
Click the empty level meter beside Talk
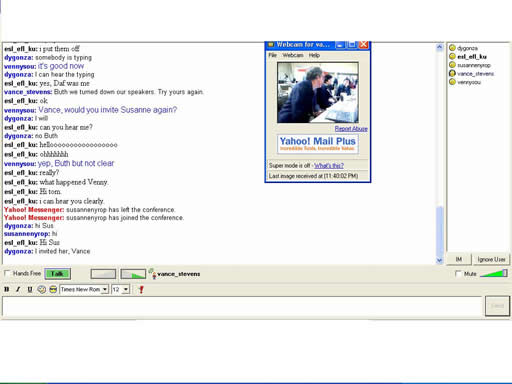click(103, 274)
